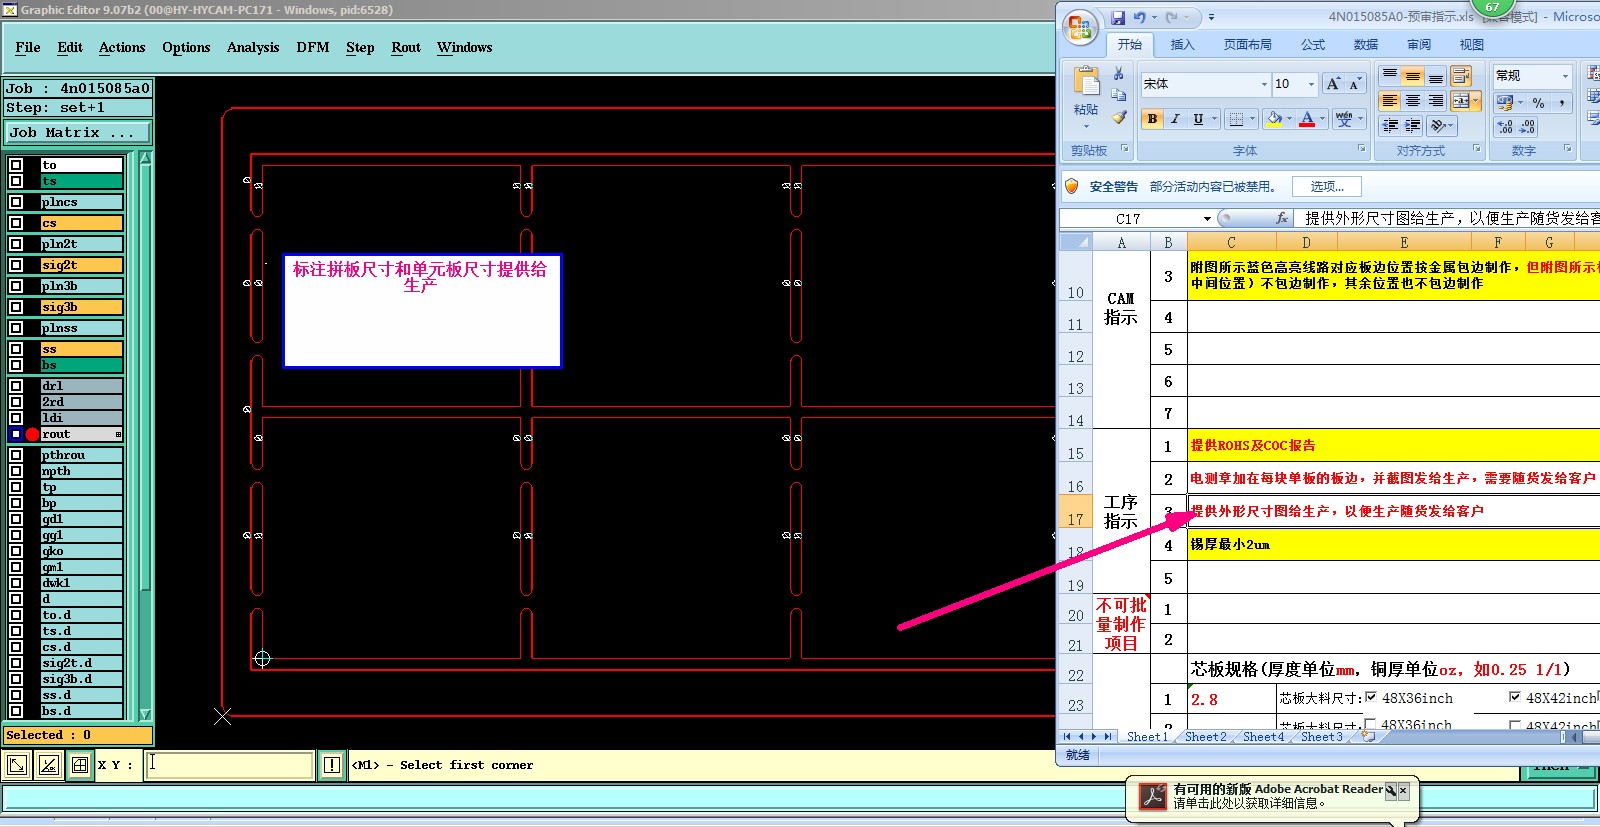Switch to 插入 ribbon tab
1600x827 pixels.
1183,44
